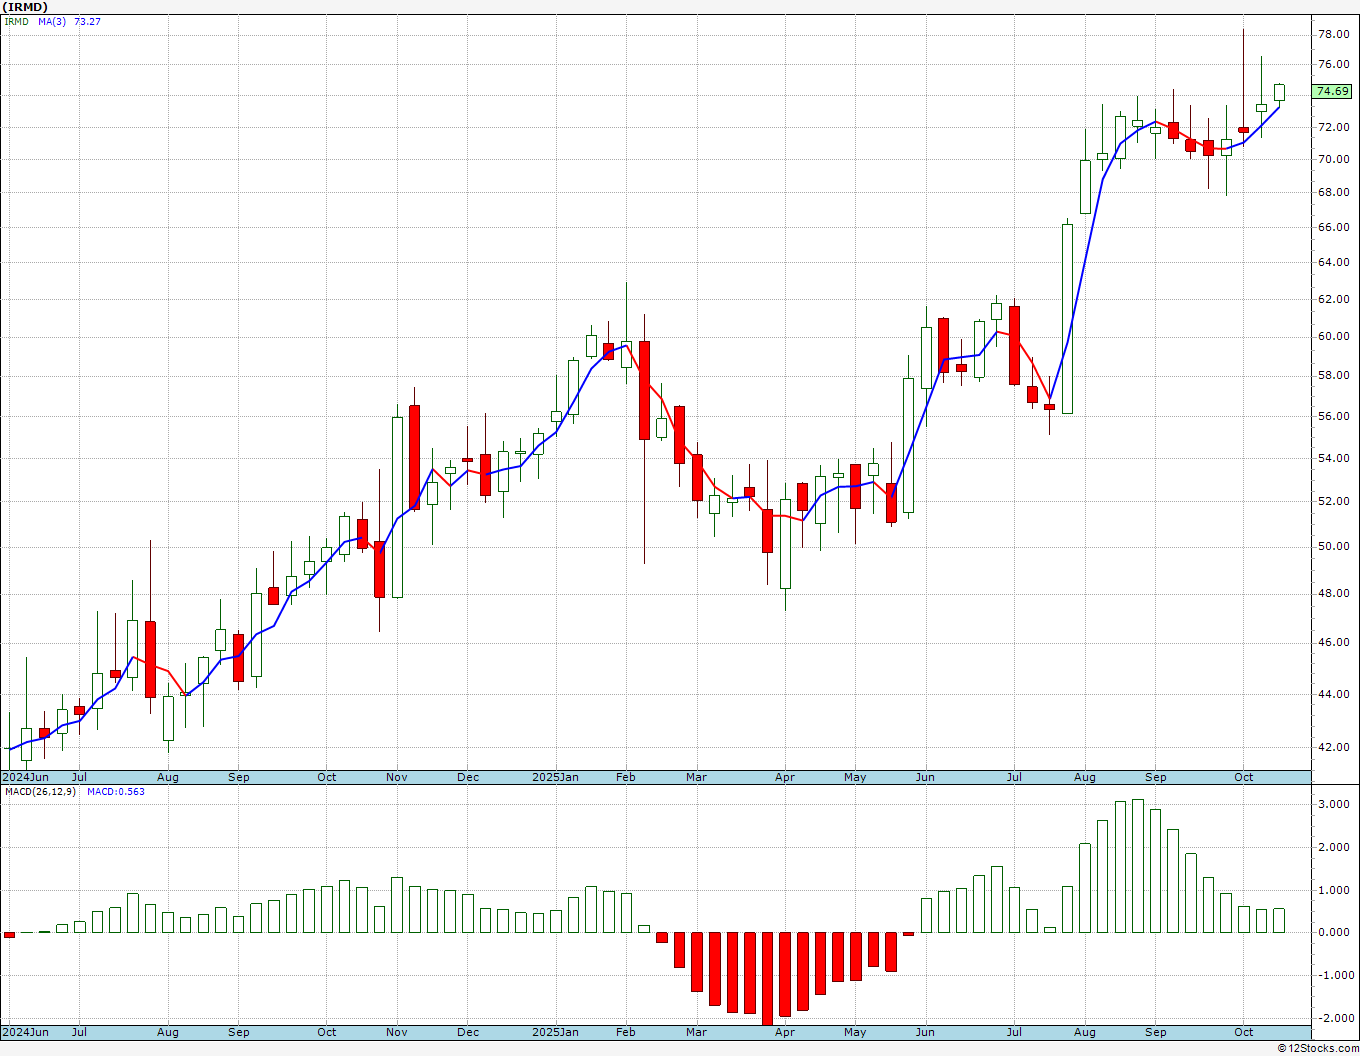Select 2025Jan on the price chart time axis

(x=555, y=777)
